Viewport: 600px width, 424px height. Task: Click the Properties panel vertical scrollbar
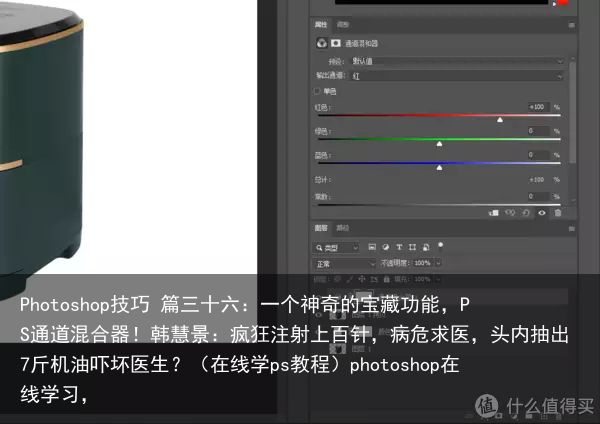click(x=572, y=113)
